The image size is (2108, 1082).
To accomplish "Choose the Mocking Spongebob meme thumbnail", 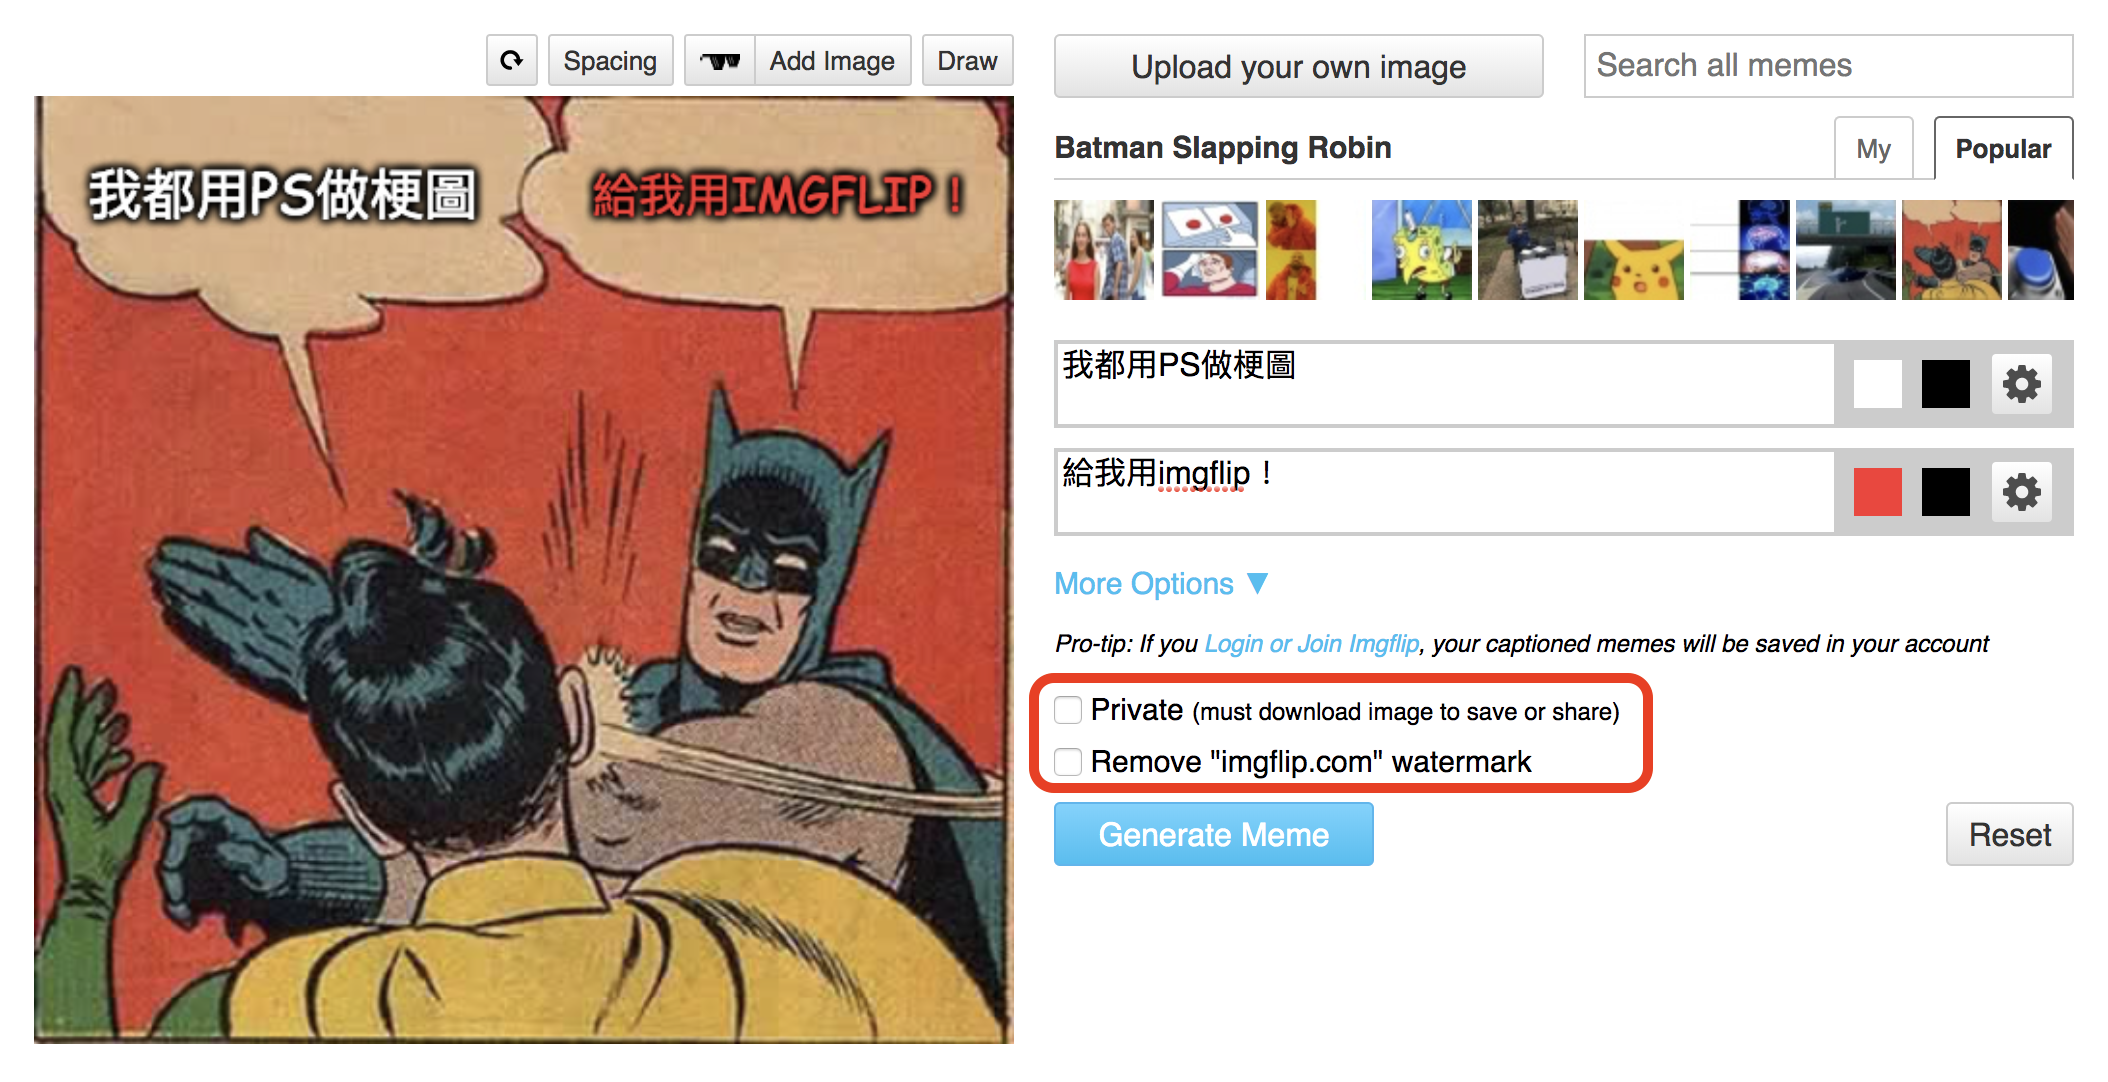I will pyautogui.click(x=1421, y=250).
